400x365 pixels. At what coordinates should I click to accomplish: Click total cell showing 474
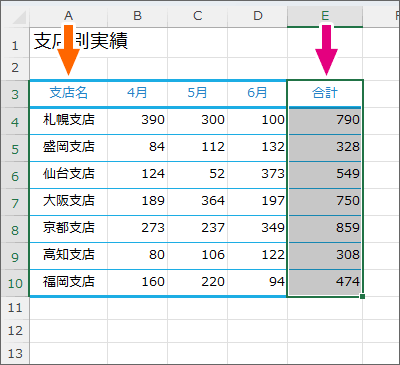coord(325,282)
